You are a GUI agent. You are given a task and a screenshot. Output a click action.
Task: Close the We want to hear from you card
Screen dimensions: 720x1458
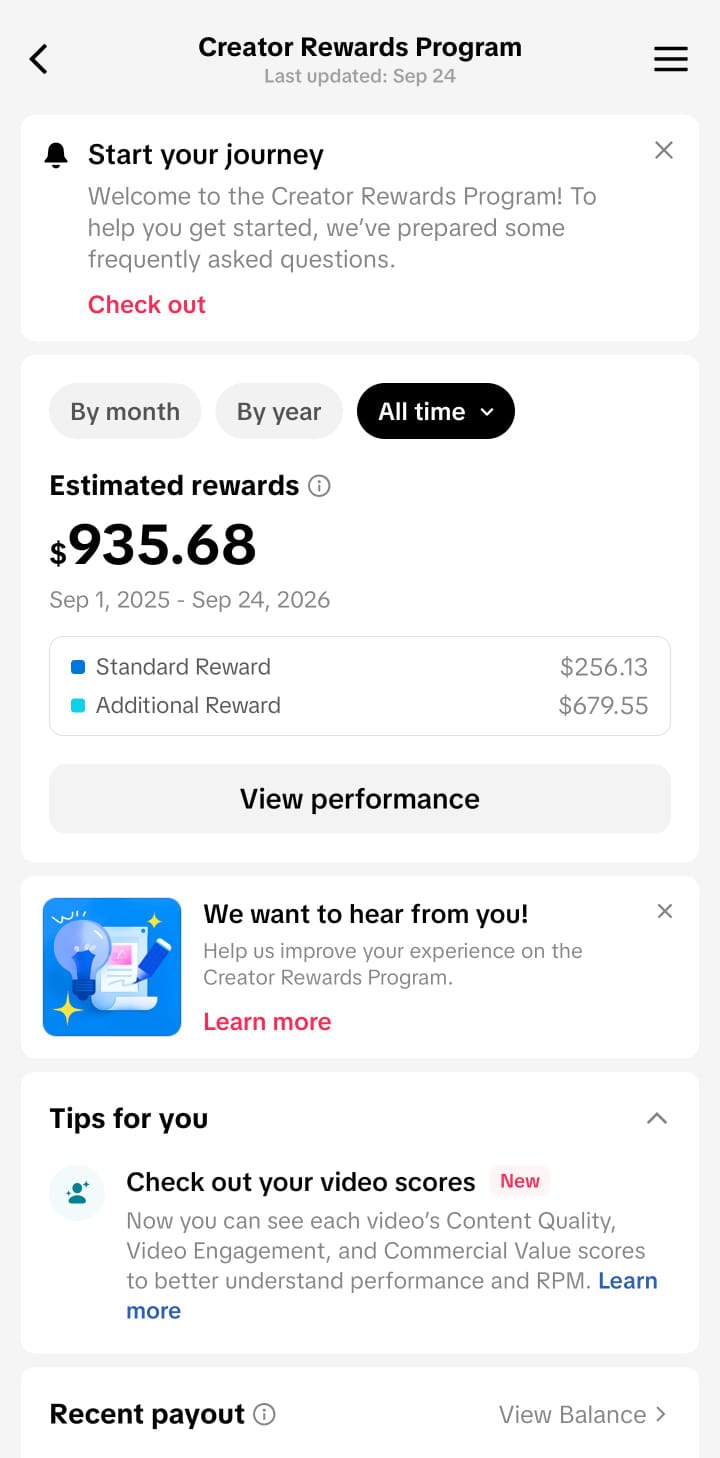[x=665, y=911]
